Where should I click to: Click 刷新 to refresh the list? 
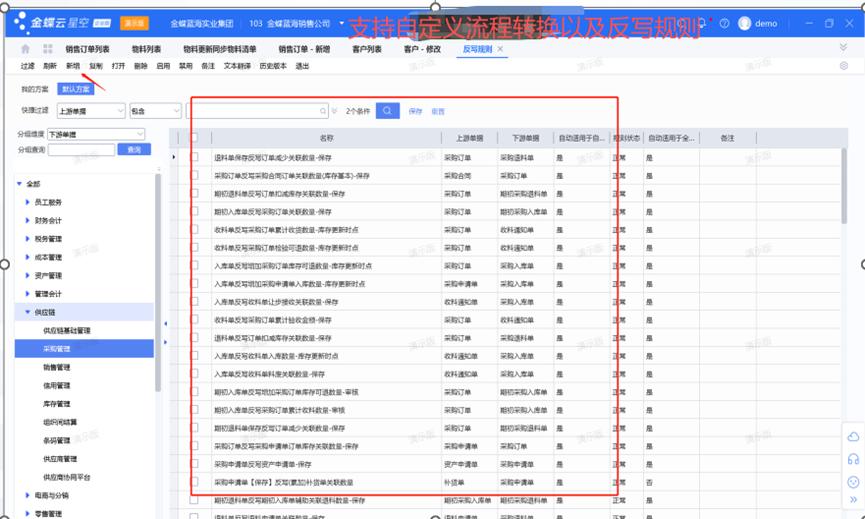50,66
